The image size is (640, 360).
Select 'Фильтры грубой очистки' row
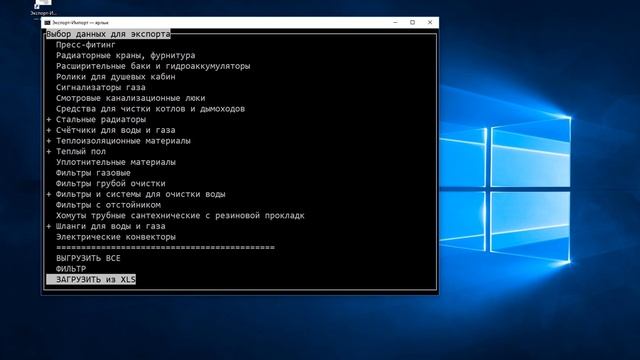click(111, 184)
